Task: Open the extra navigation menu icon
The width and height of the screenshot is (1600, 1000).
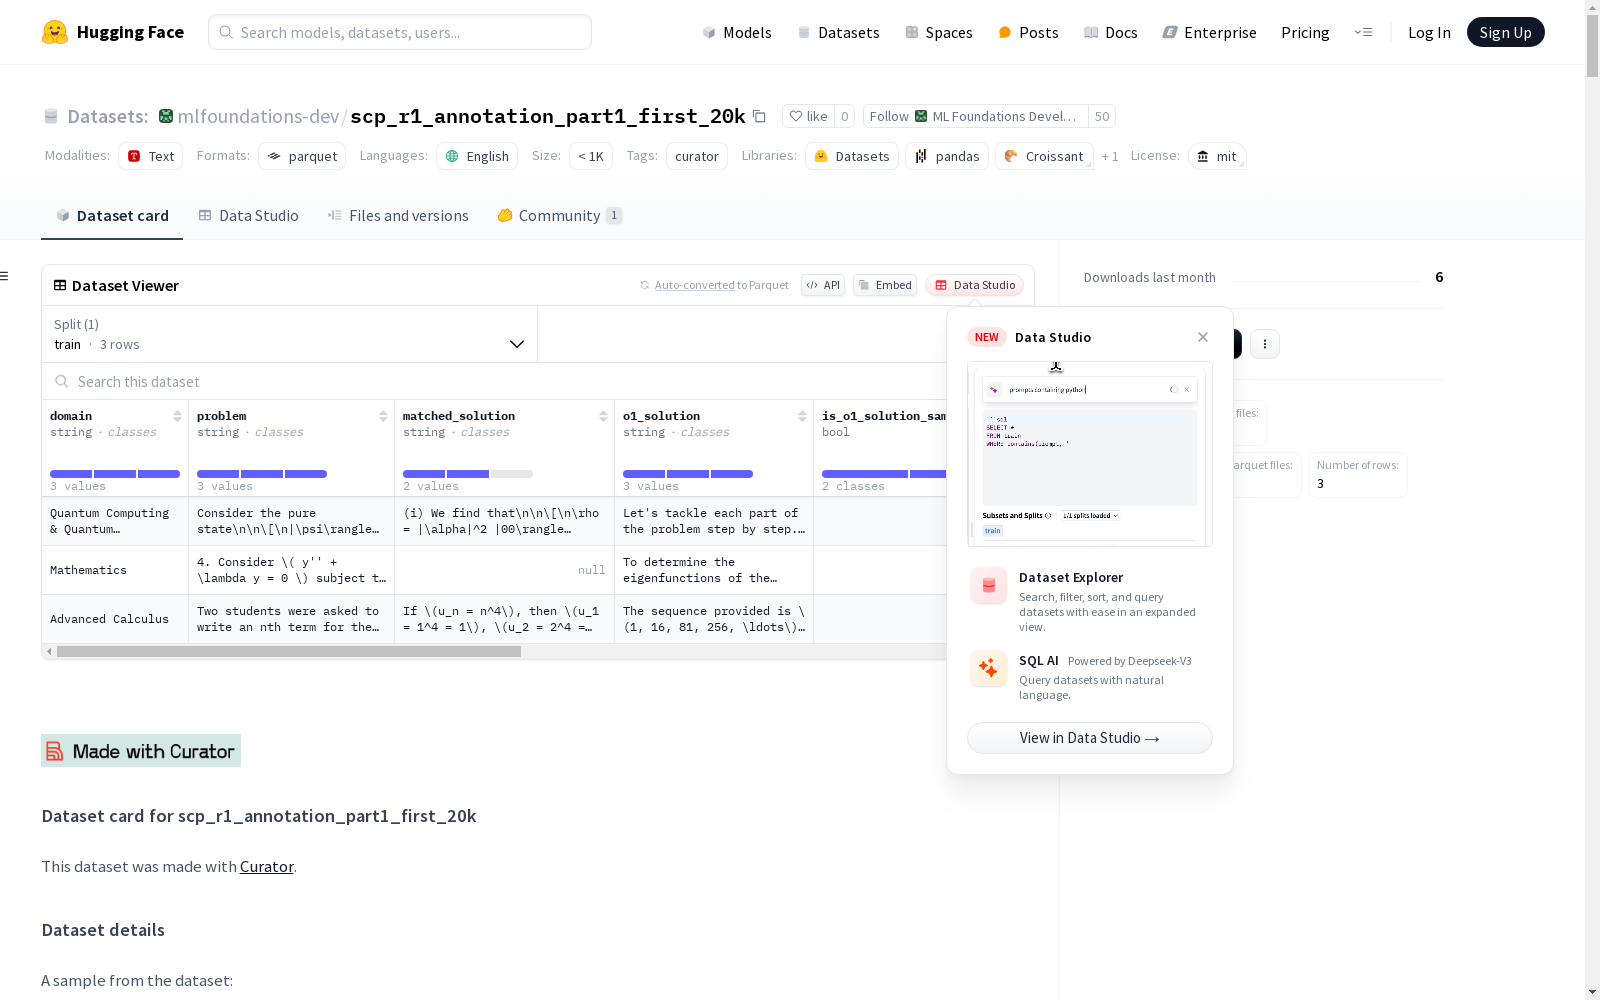Action: tap(1363, 32)
